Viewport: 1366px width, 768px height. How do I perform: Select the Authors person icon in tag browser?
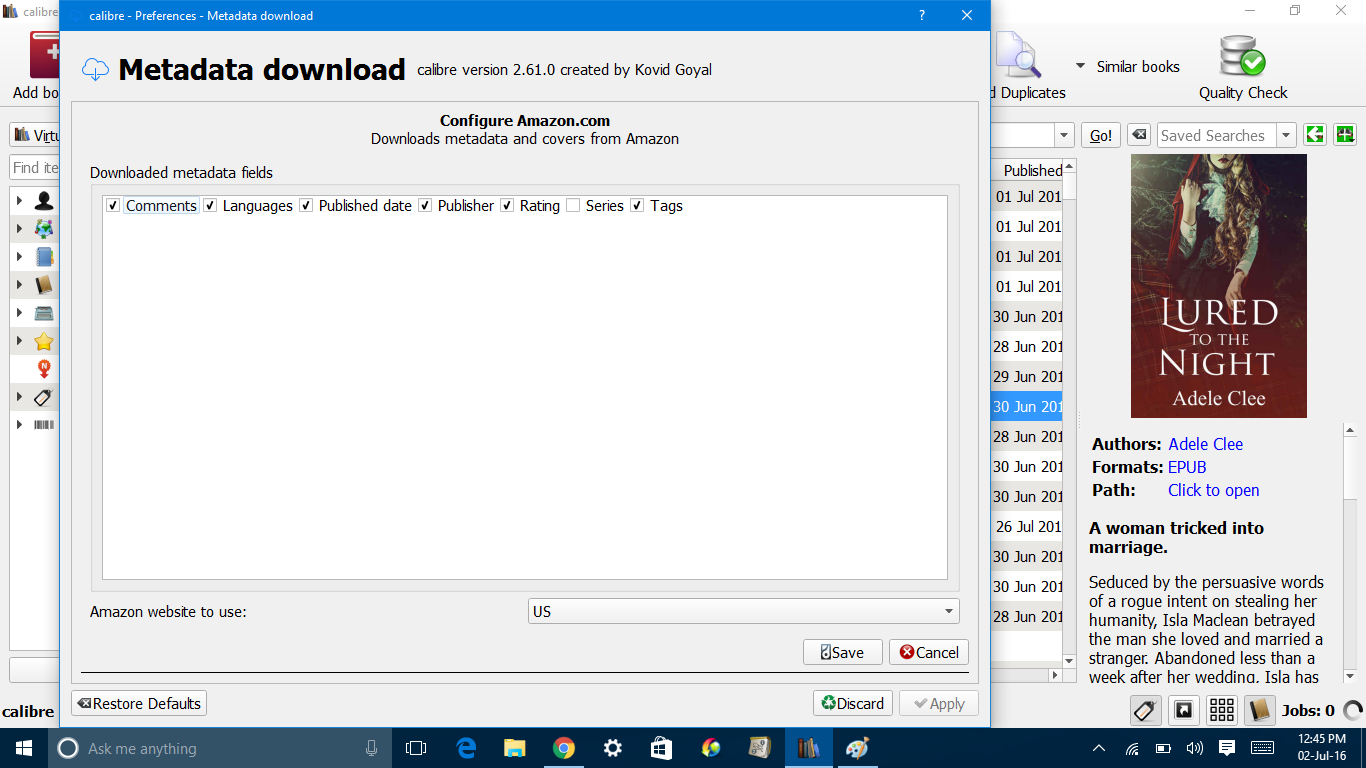pos(44,201)
